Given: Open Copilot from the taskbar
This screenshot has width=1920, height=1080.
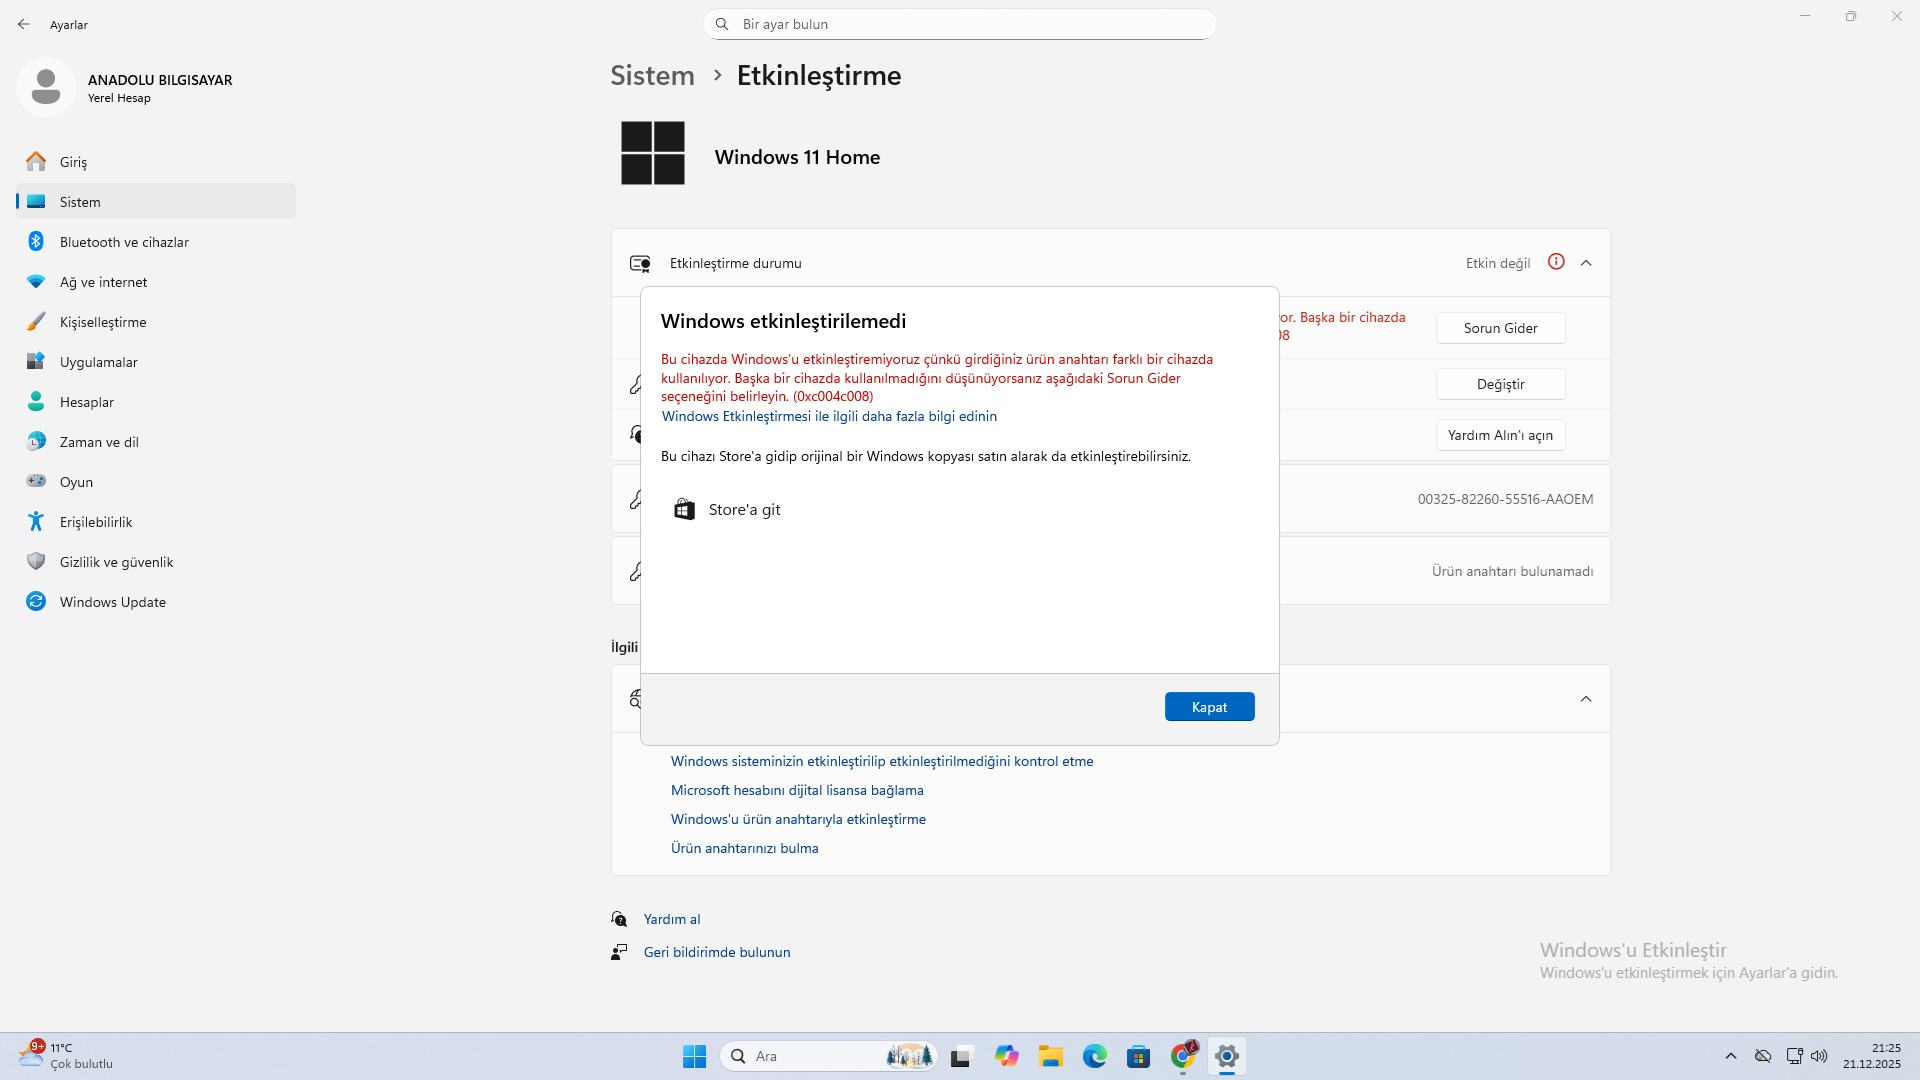Looking at the screenshot, I should [1006, 1056].
